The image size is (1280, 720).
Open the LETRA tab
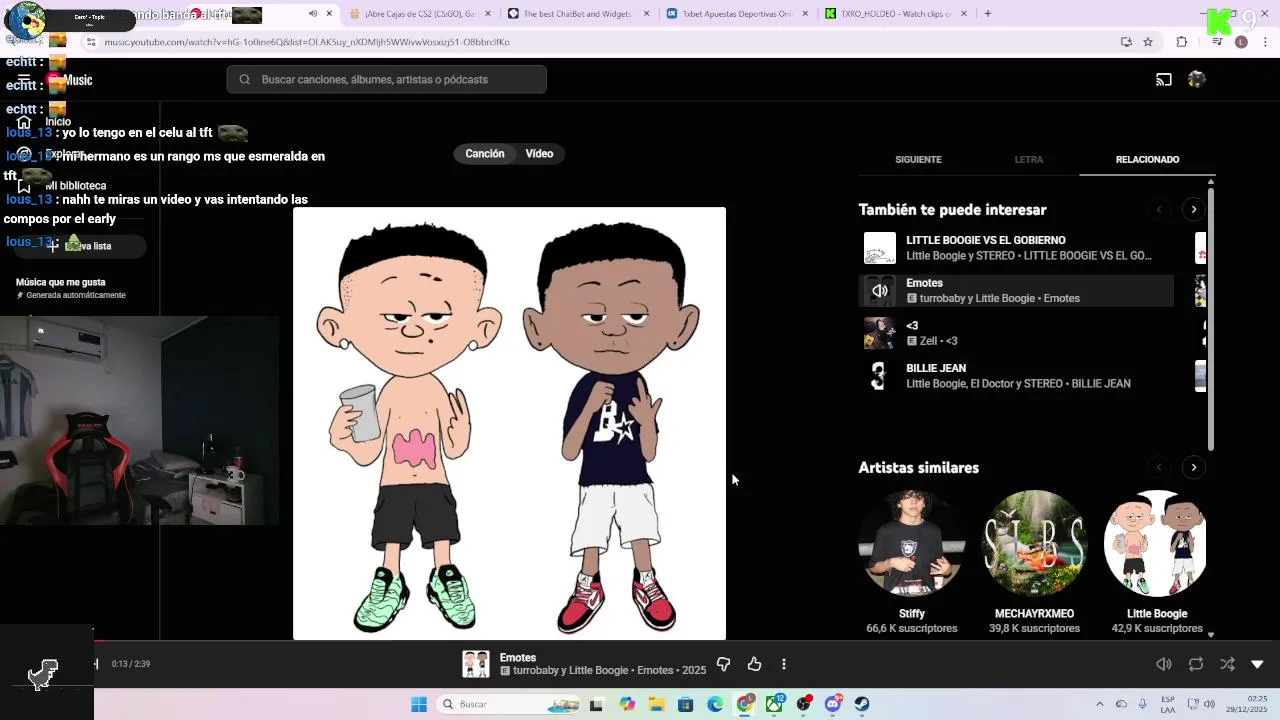1029,160
